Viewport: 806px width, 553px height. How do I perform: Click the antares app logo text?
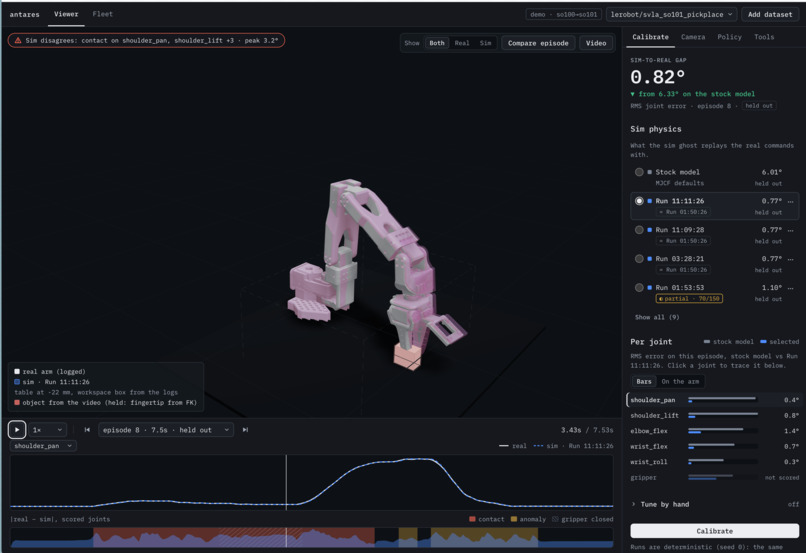click(x=24, y=14)
